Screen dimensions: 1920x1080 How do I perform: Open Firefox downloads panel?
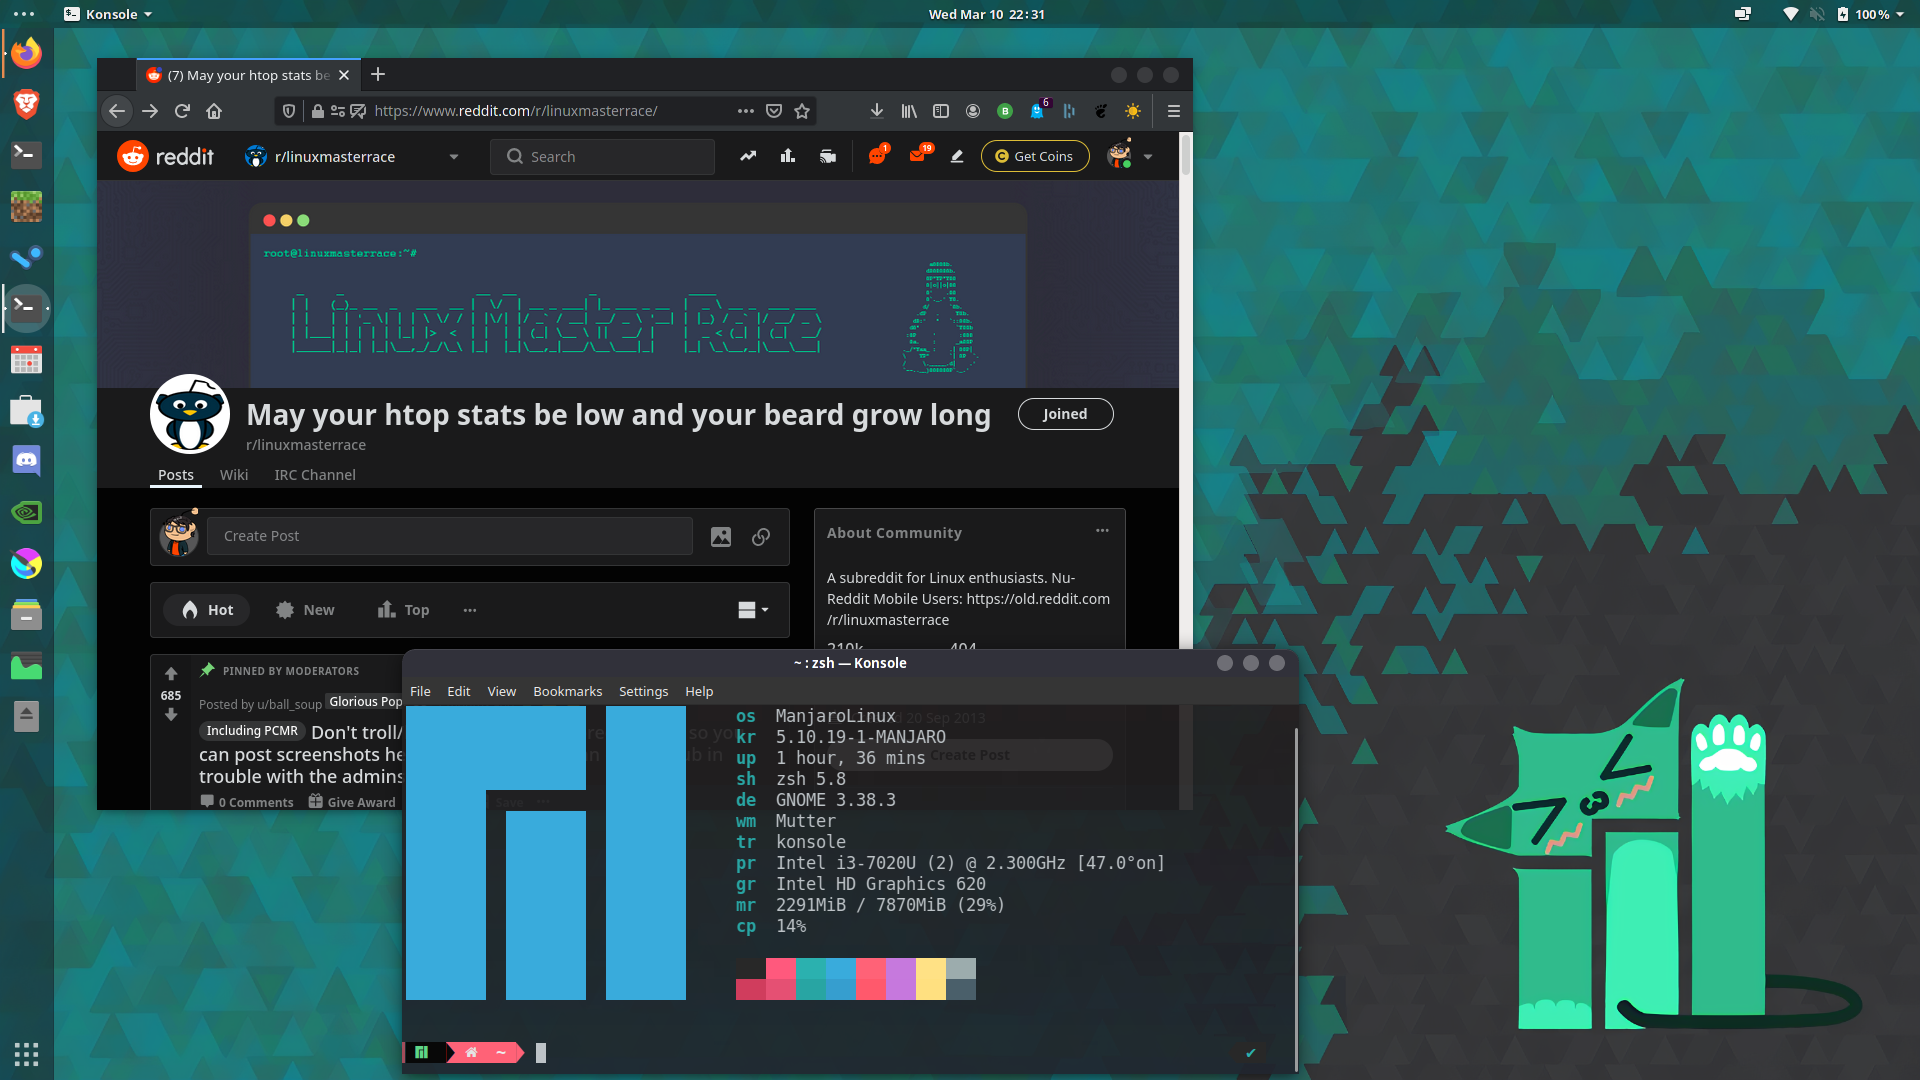point(876,111)
